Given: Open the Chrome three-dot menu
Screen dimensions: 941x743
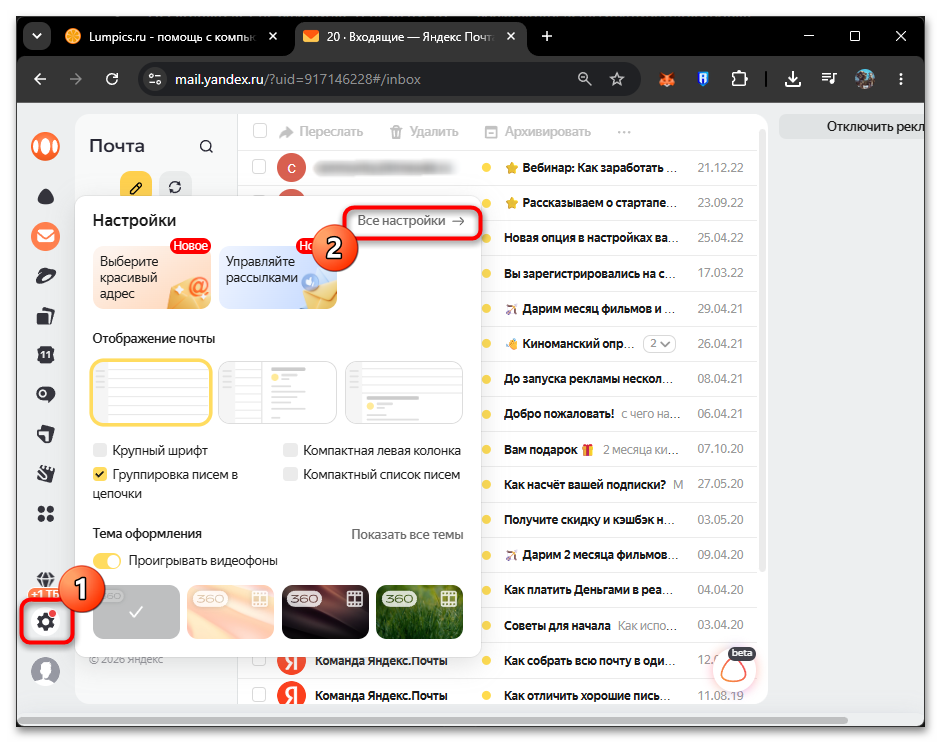Looking at the screenshot, I should (900, 79).
